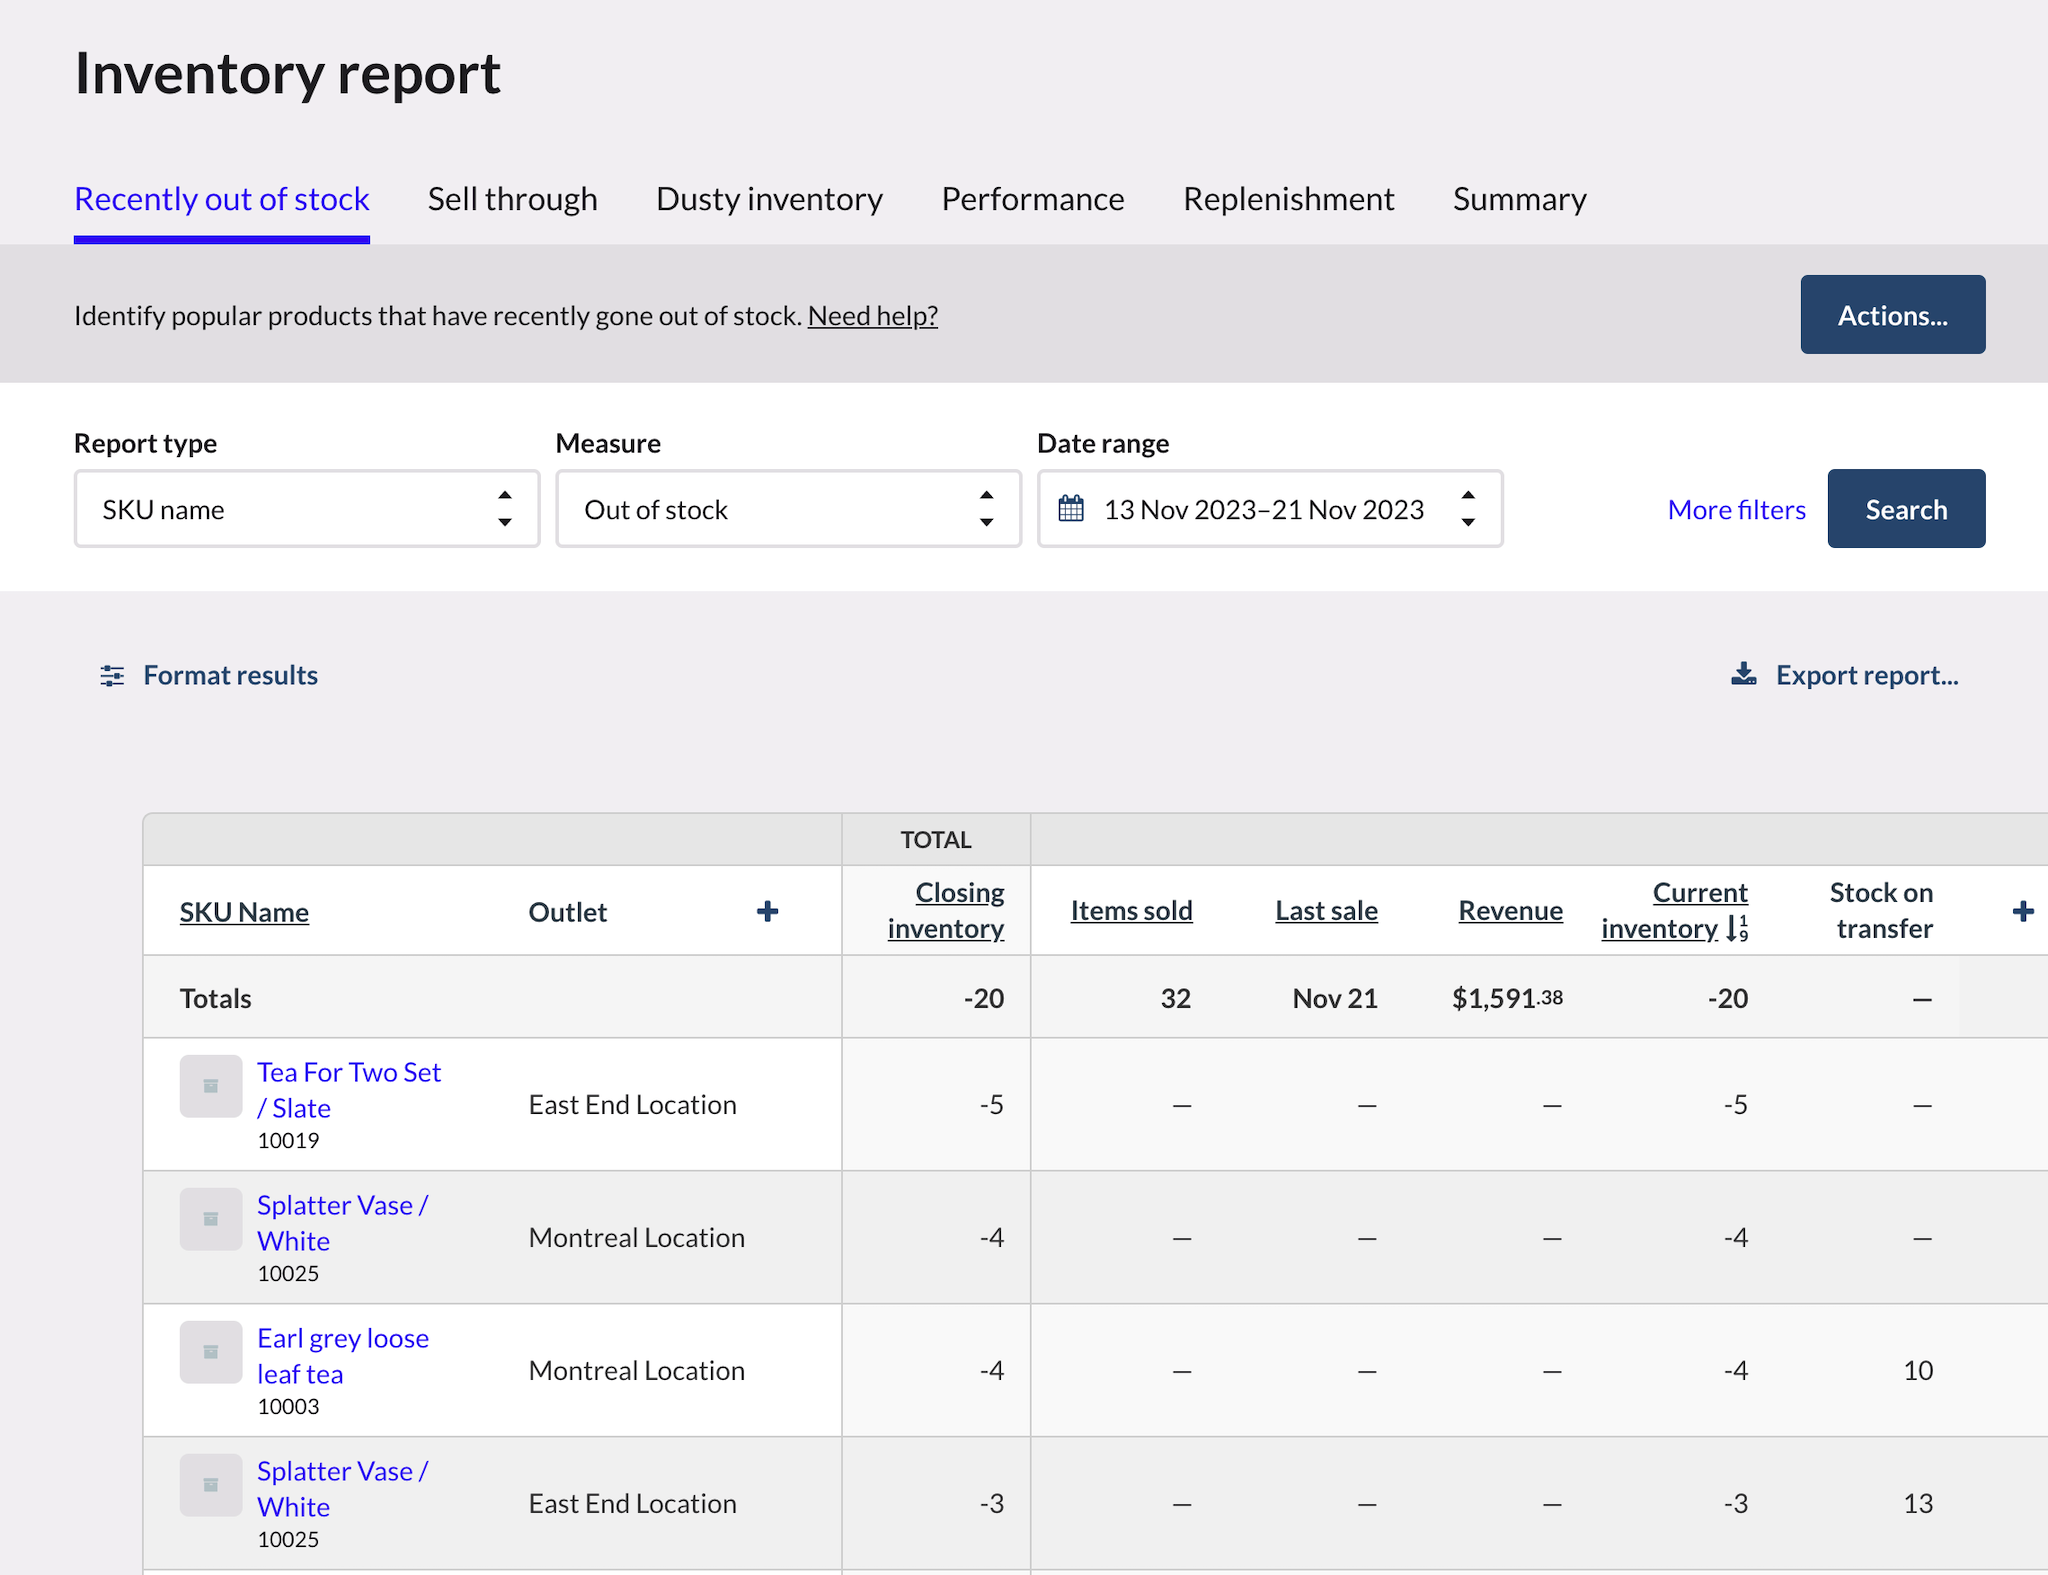
Task: Open the Actions menu button
Action: click(1892, 314)
